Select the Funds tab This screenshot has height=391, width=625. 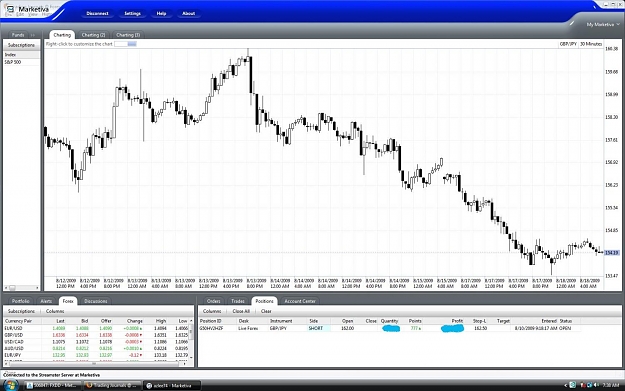pyautogui.click(x=18, y=35)
